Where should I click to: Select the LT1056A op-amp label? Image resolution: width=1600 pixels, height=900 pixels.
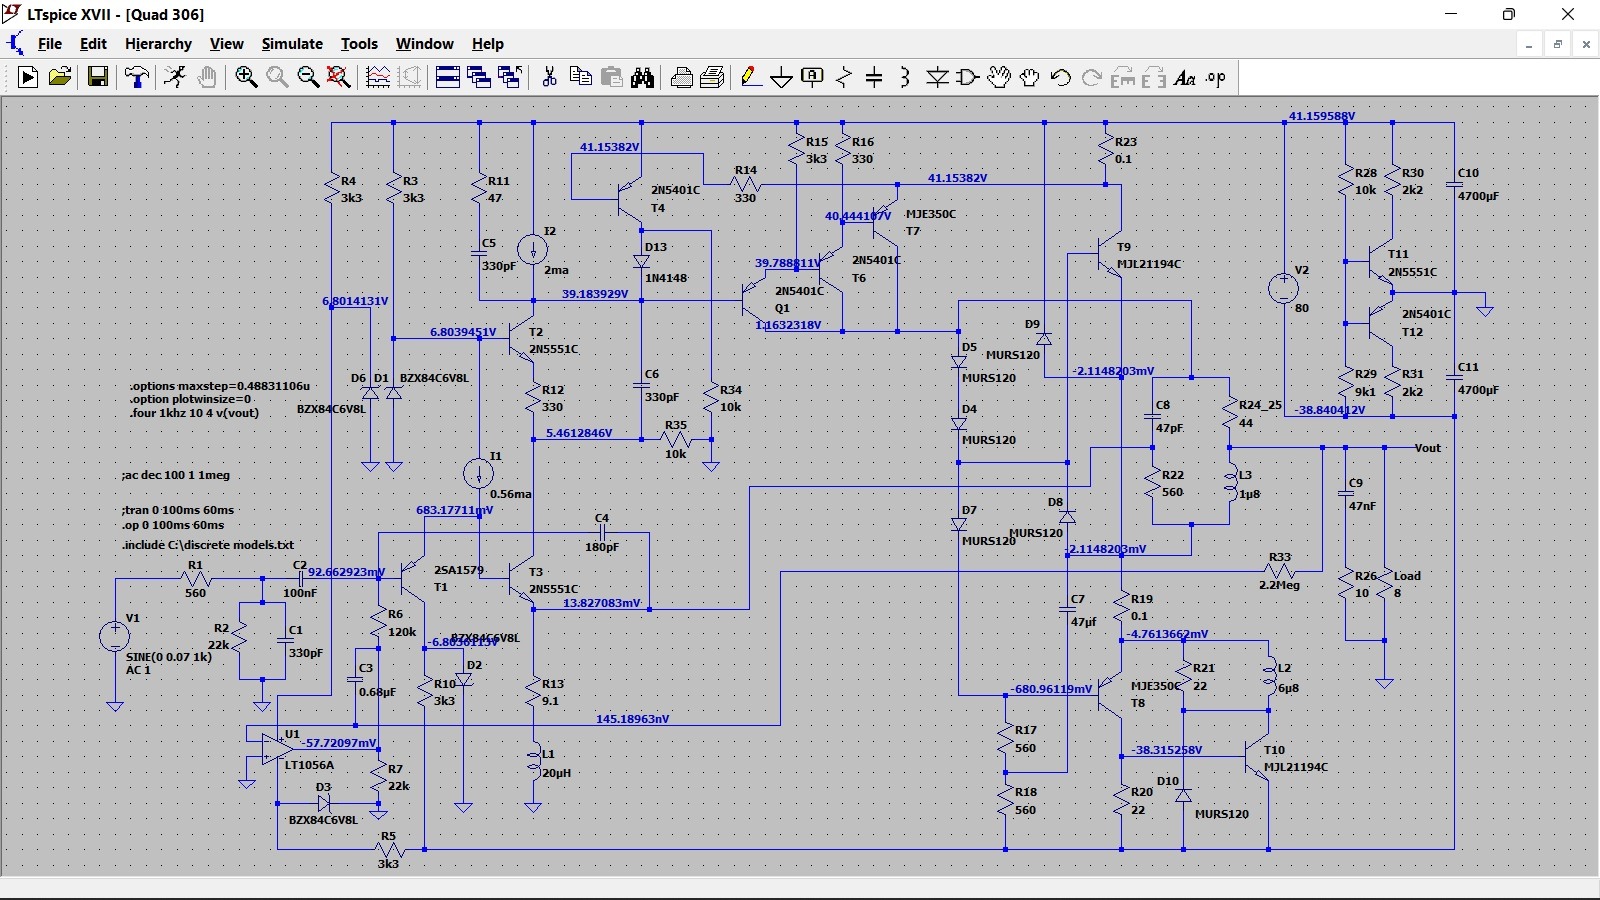point(309,765)
